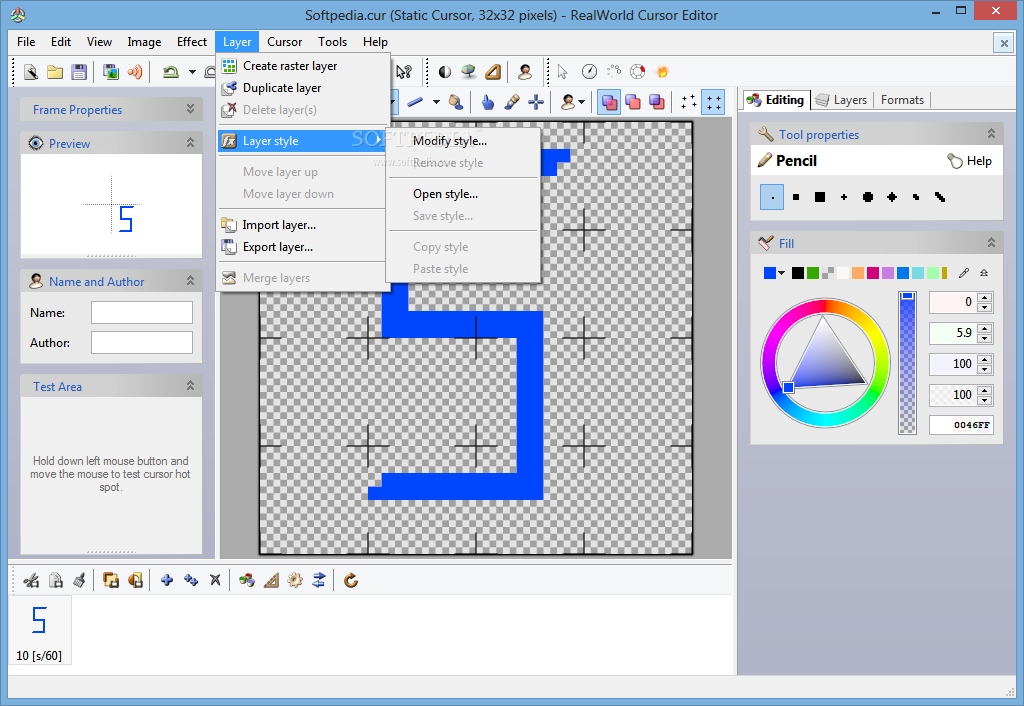Screen dimensions: 1024x706
Task: Click the single blue plus add frame icon
Action: 167,580
